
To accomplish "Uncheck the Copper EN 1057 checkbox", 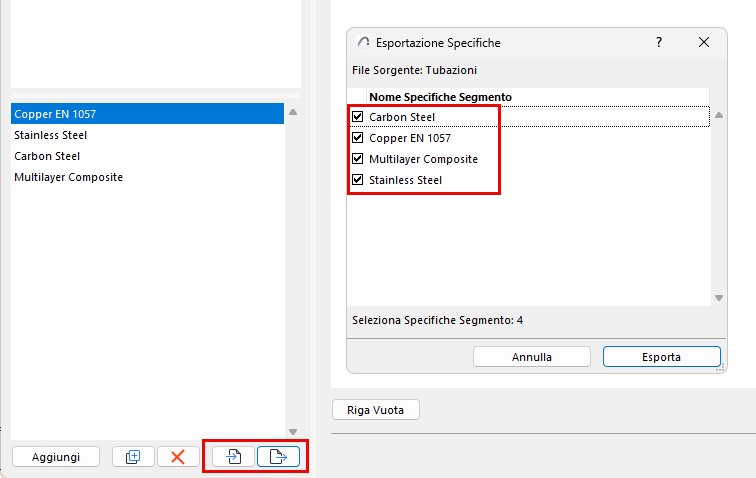I will 358,138.
